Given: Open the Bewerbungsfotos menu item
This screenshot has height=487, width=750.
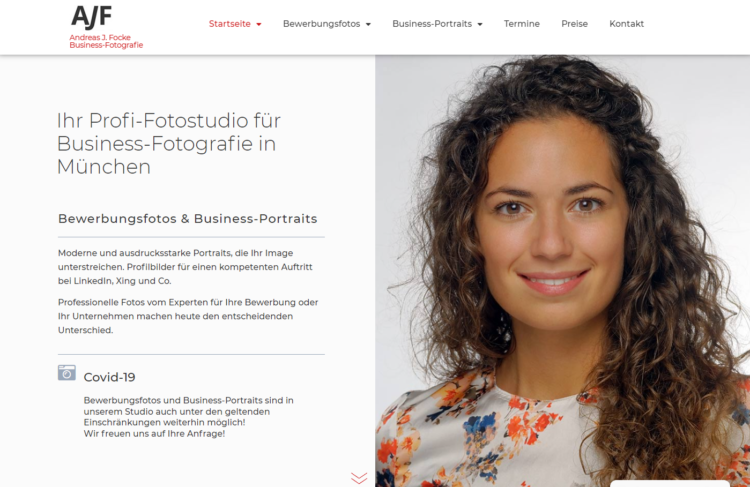Looking at the screenshot, I should [x=321, y=24].
